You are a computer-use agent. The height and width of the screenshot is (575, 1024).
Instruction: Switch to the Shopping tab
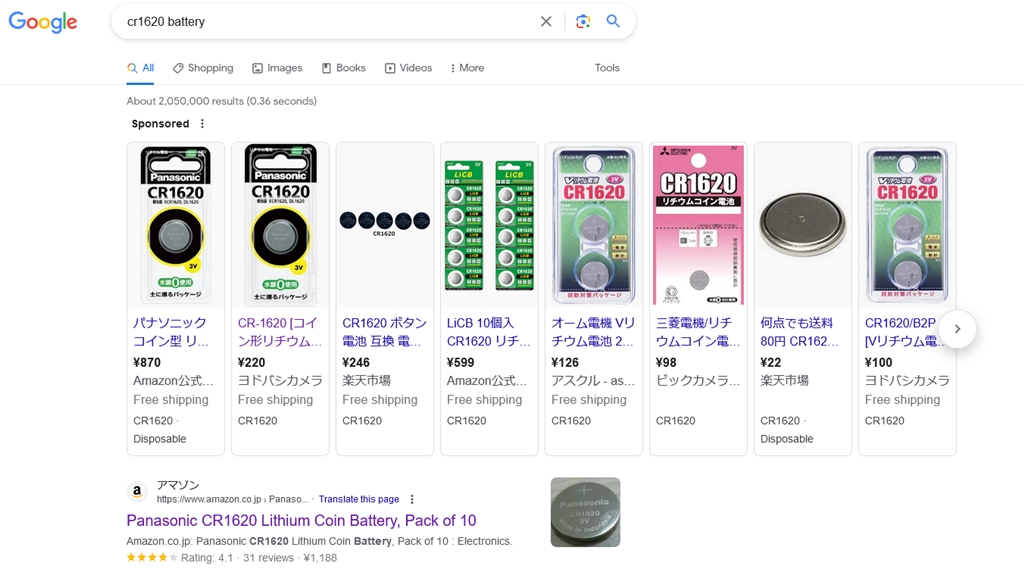tap(203, 68)
